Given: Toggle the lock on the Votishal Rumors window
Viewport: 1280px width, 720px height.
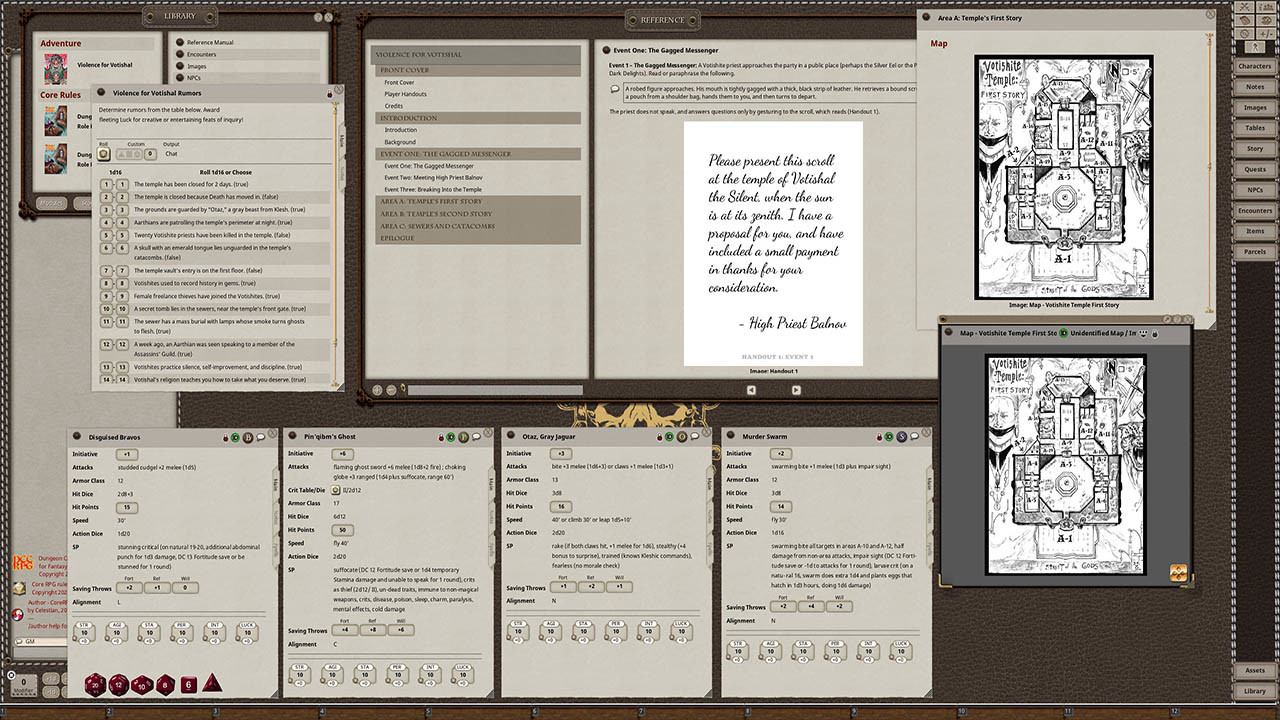Looking at the screenshot, I should tap(328, 93).
